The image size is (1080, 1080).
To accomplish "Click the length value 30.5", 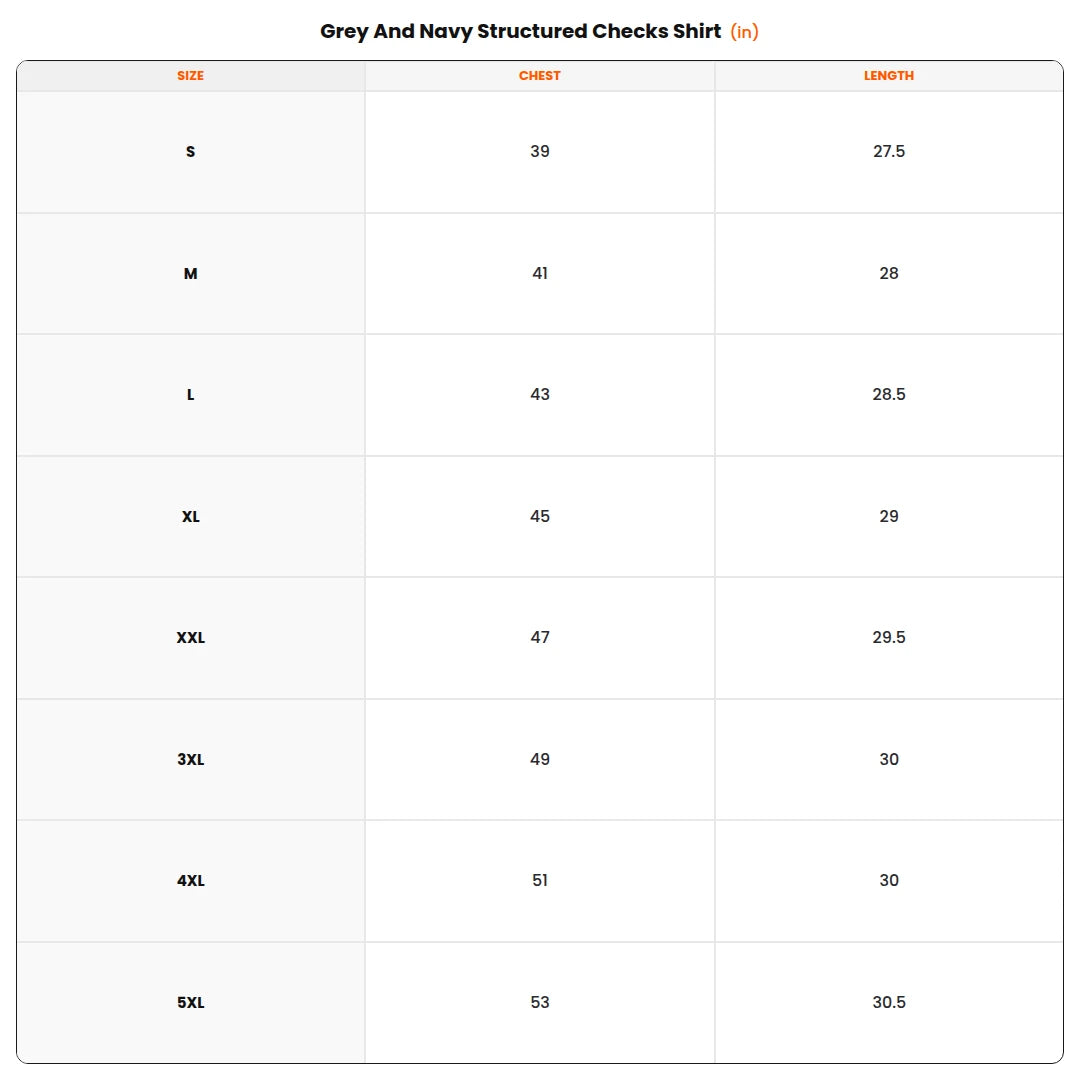I will point(889,1002).
